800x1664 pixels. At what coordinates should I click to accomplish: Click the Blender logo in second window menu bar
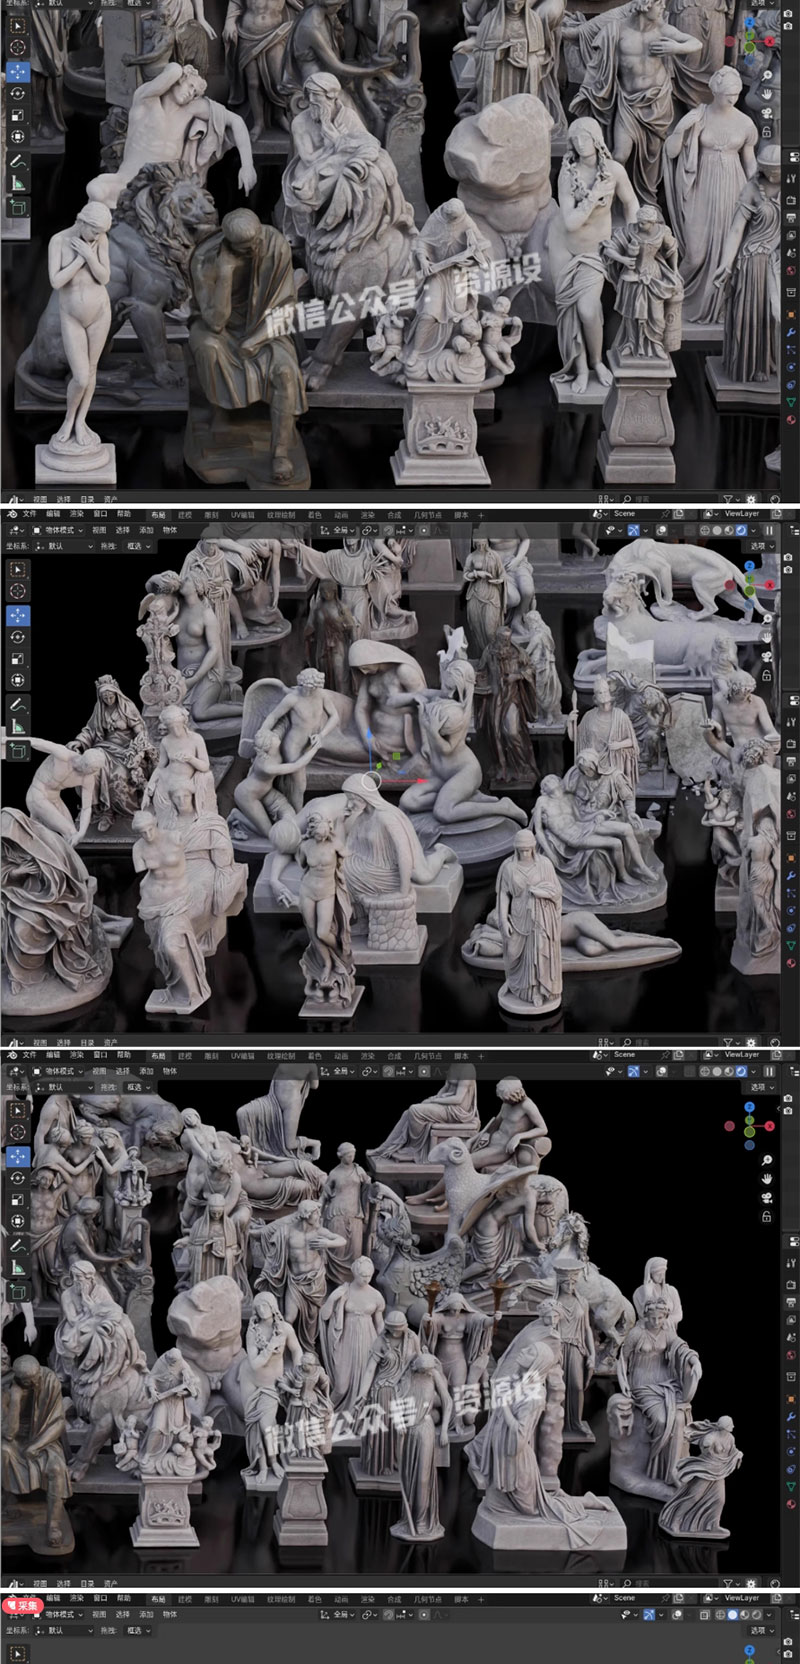(x=10, y=514)
